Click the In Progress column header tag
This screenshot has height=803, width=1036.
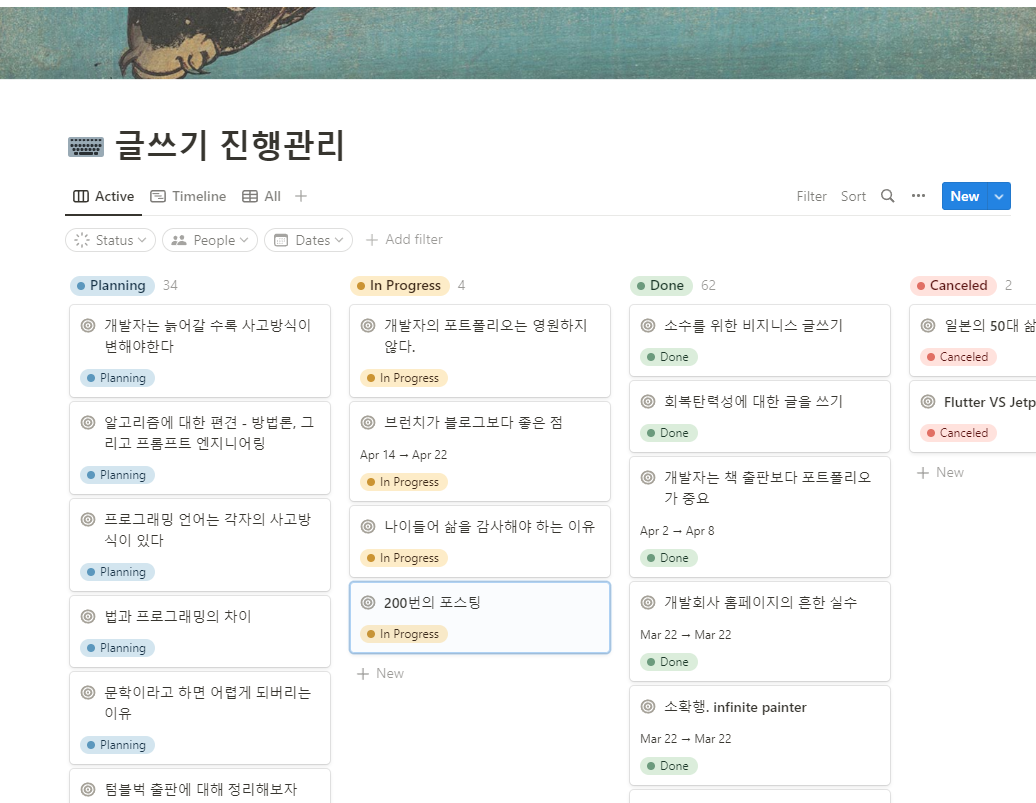tap(400, 286)
